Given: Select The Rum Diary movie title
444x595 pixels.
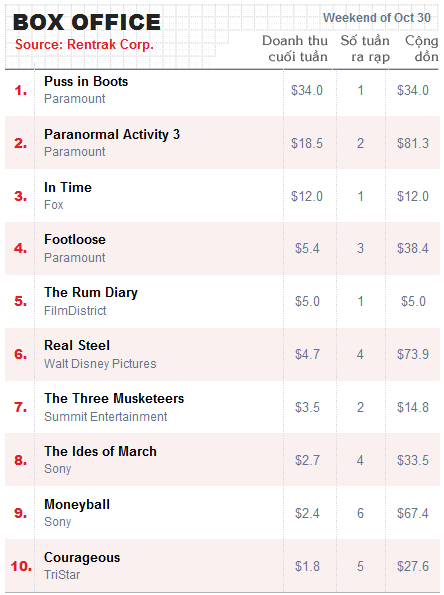Looking at the screenshot, I should pos(91,293).
